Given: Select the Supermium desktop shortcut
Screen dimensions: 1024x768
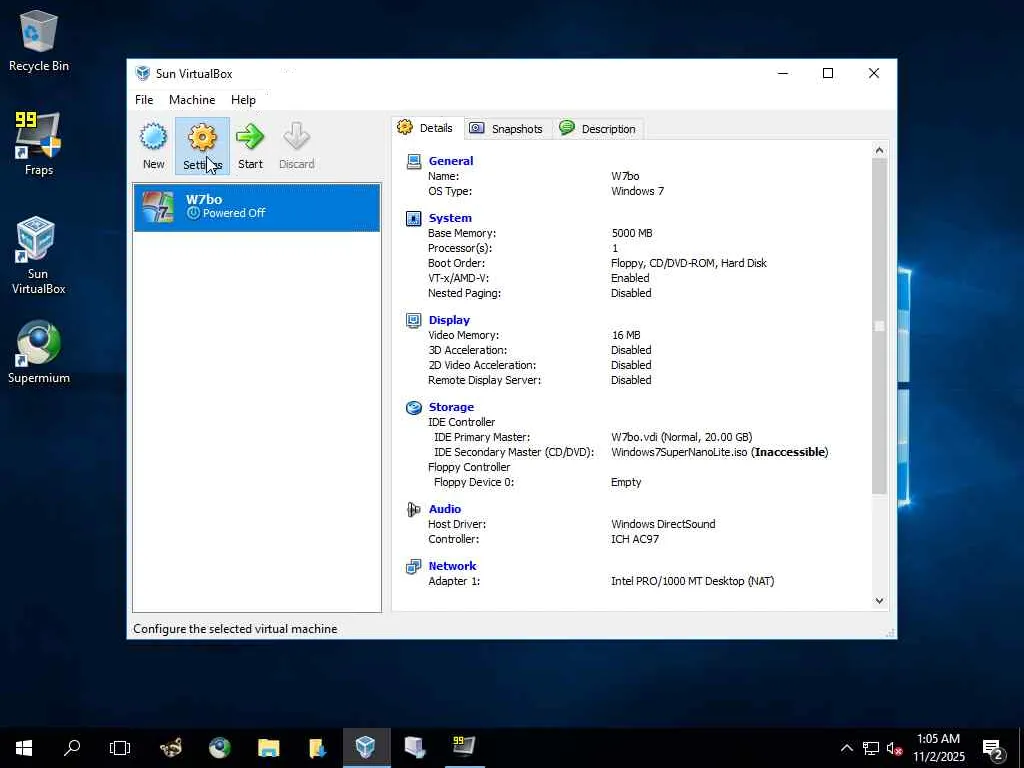Looking at the screenshot, I should coord(39,352).
